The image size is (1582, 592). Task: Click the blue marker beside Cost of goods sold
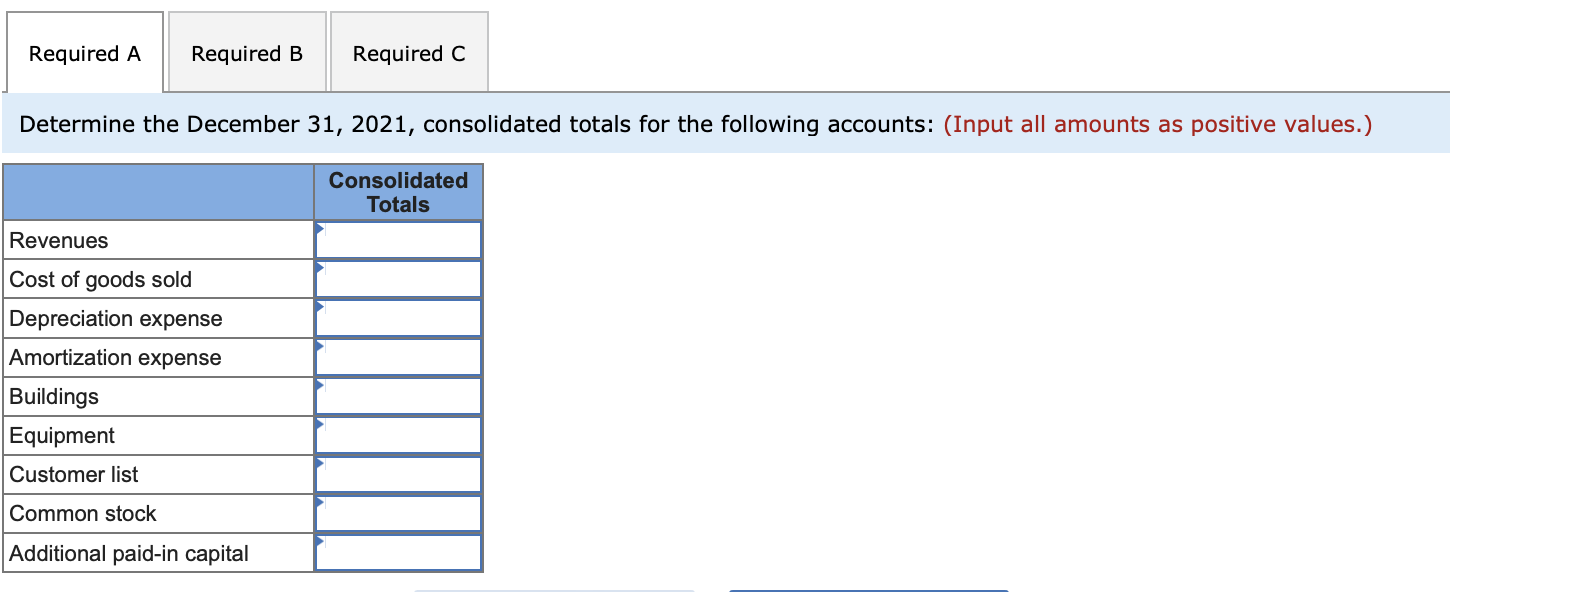point(319,267)
